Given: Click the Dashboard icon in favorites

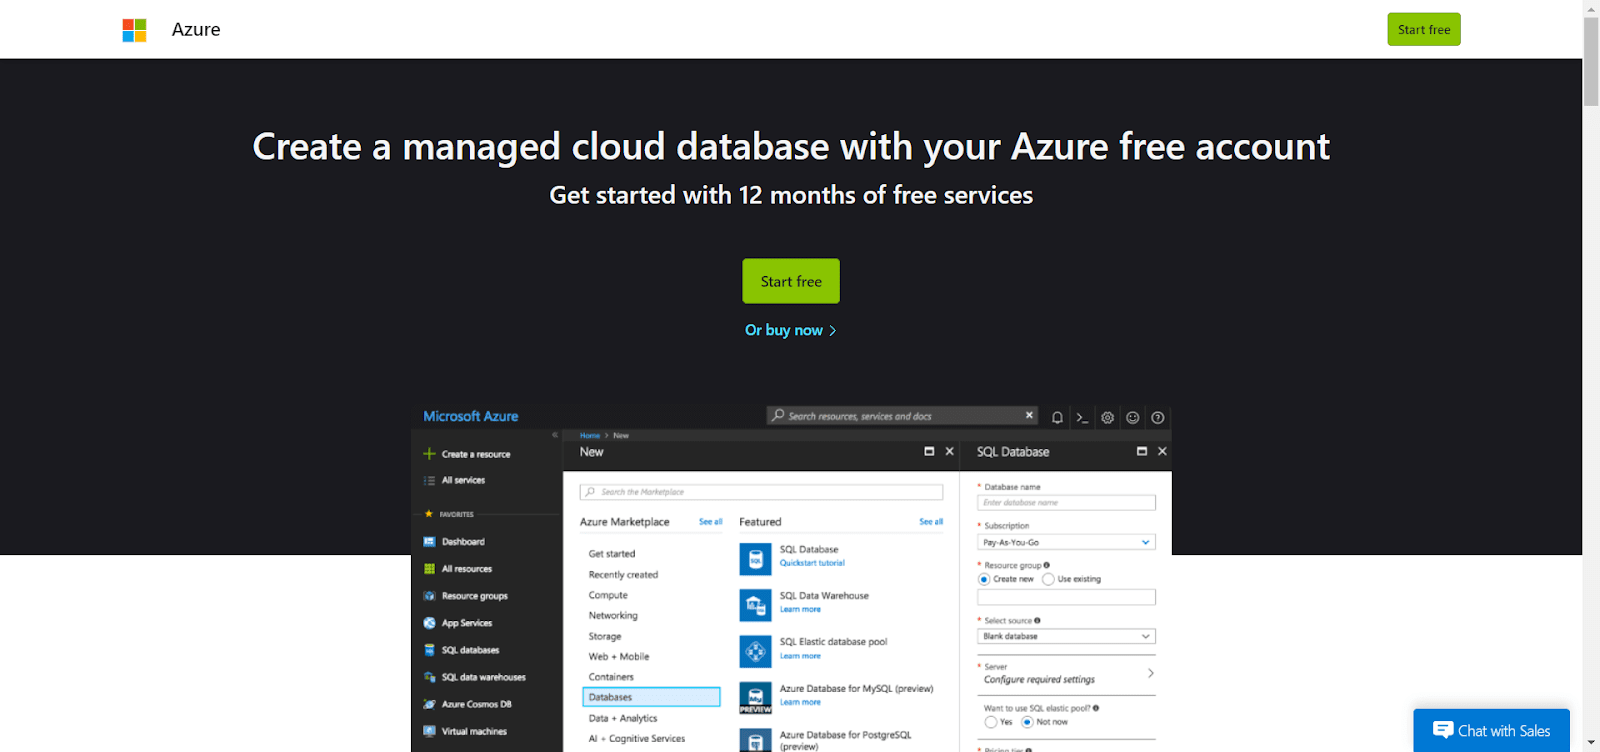Looking at the screenshot, I should point(429,541).
